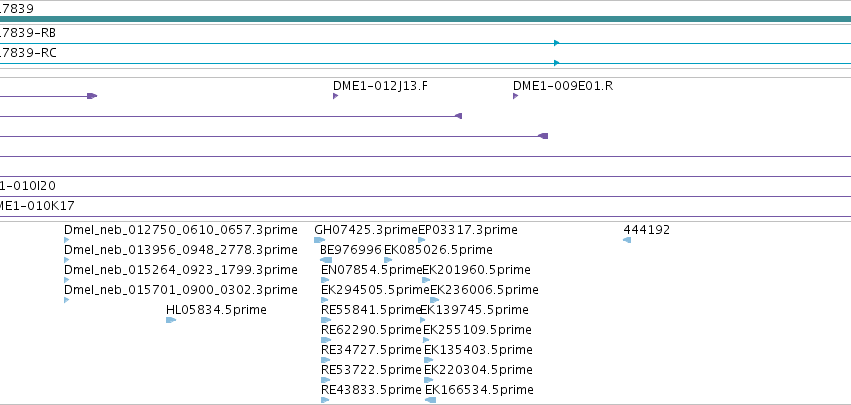Click the EK166534.5prime label text

coord(479,389)
